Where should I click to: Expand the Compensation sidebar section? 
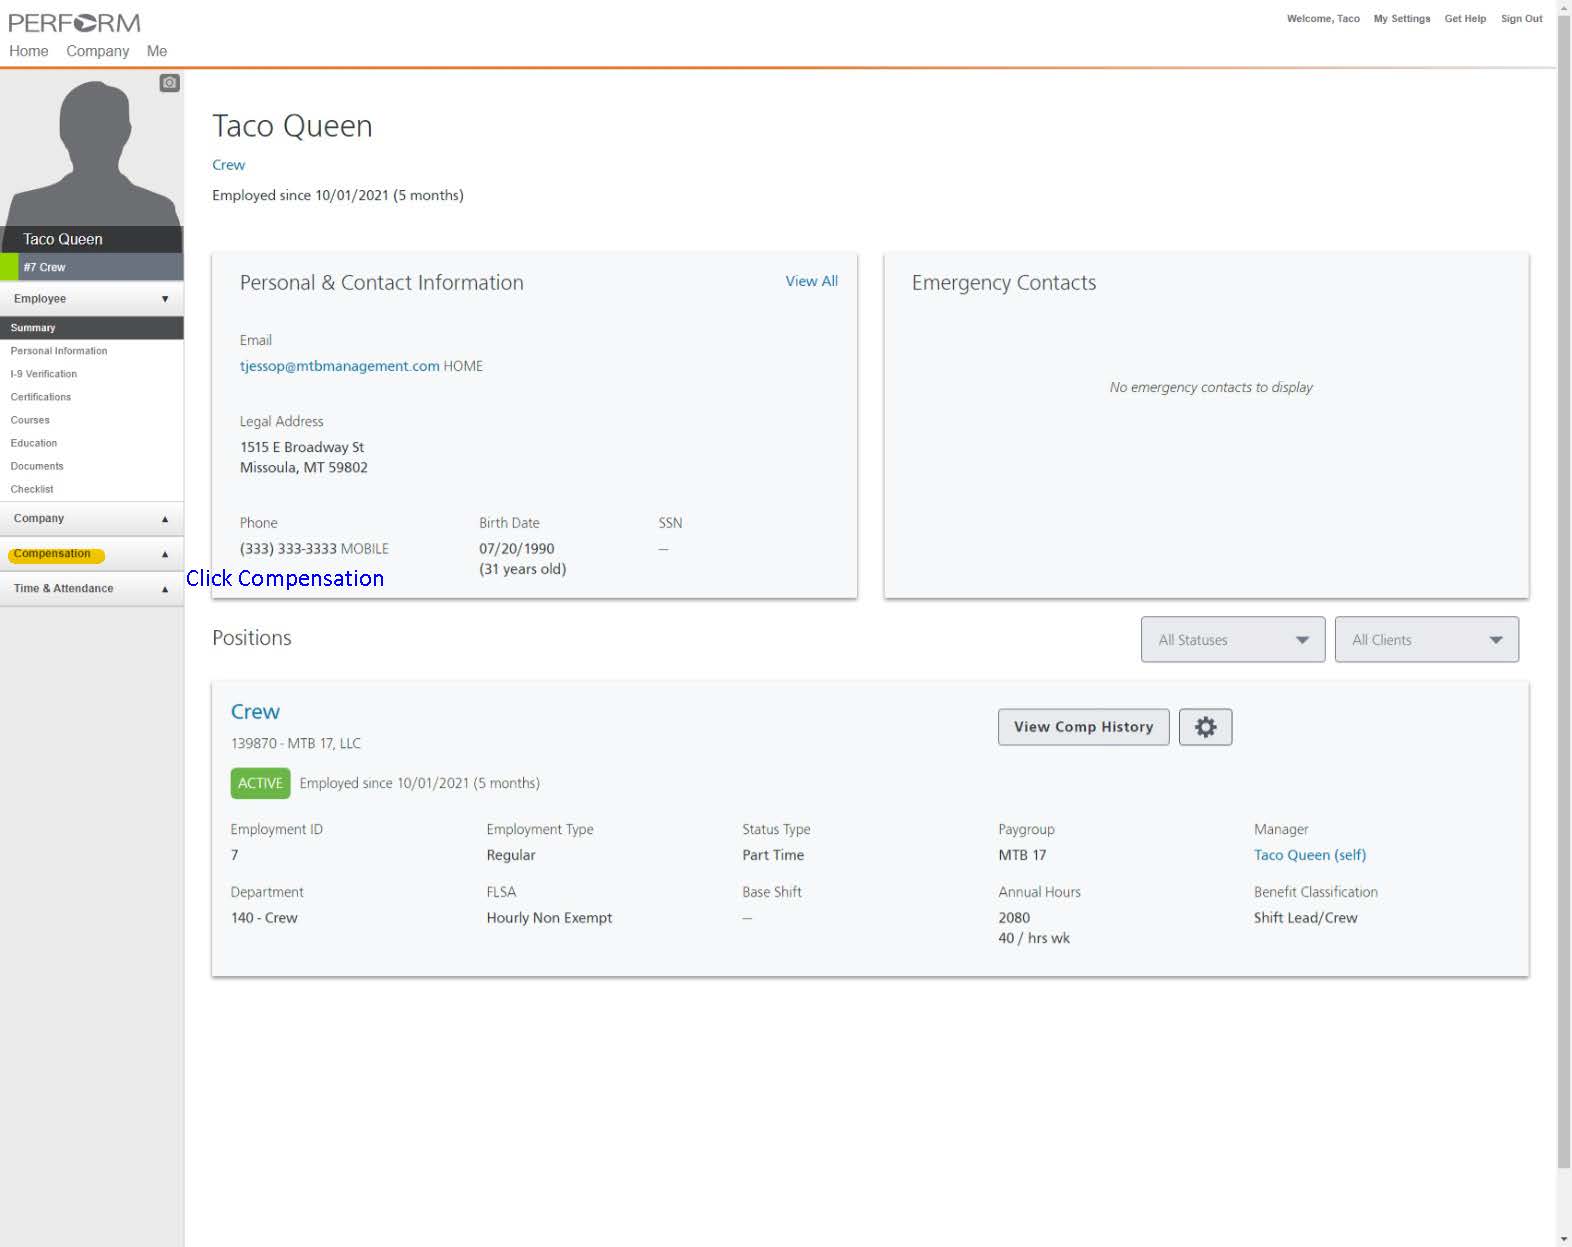(91, 554)
